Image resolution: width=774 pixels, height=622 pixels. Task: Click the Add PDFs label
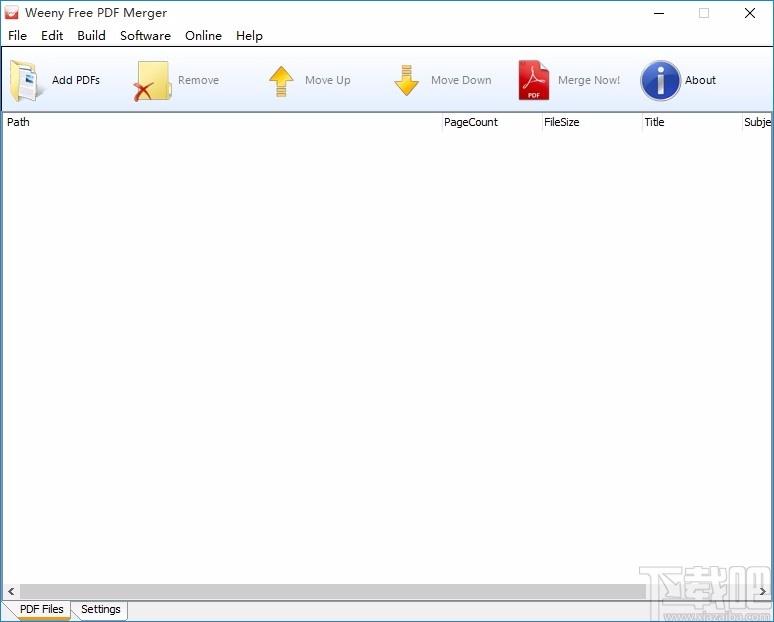pos(76,80)
